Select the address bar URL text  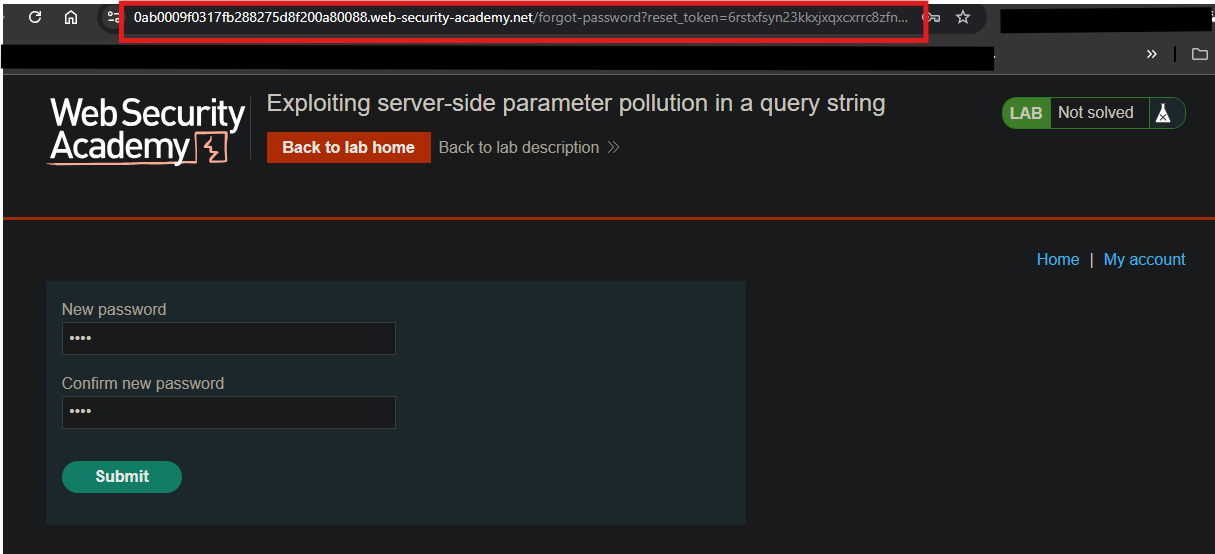pos(521,18)
